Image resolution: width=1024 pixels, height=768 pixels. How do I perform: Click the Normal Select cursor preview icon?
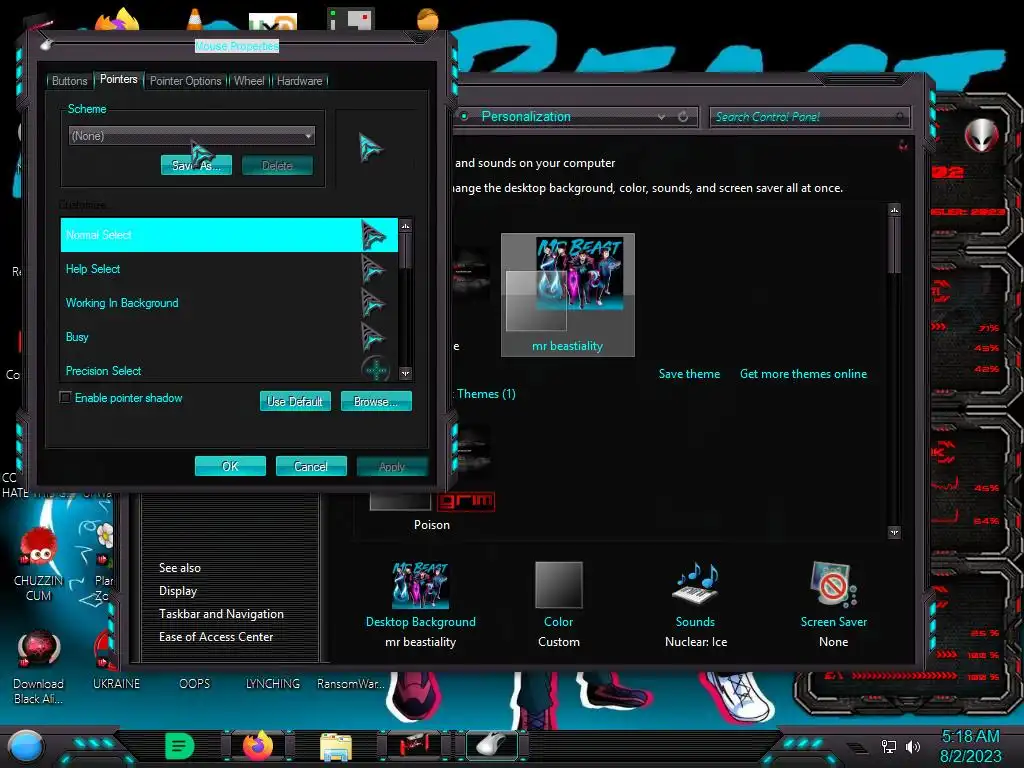373,235
